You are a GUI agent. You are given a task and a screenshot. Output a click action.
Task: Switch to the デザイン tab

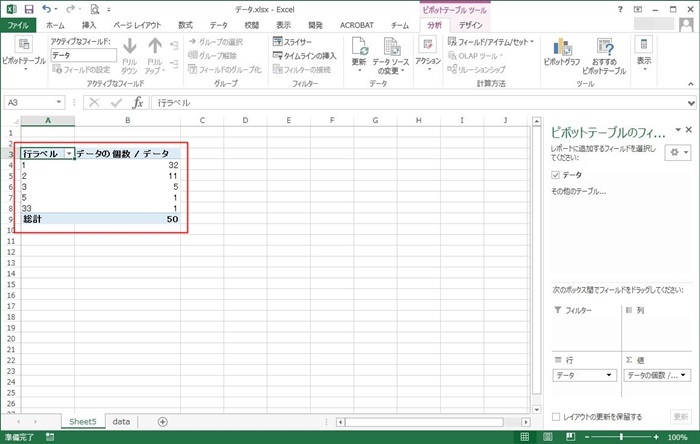(471, 25)
